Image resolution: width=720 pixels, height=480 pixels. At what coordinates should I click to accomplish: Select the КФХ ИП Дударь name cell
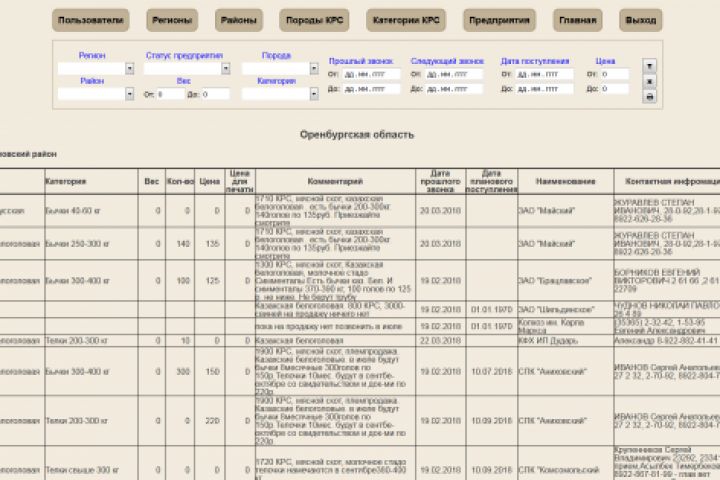(566, 340)
